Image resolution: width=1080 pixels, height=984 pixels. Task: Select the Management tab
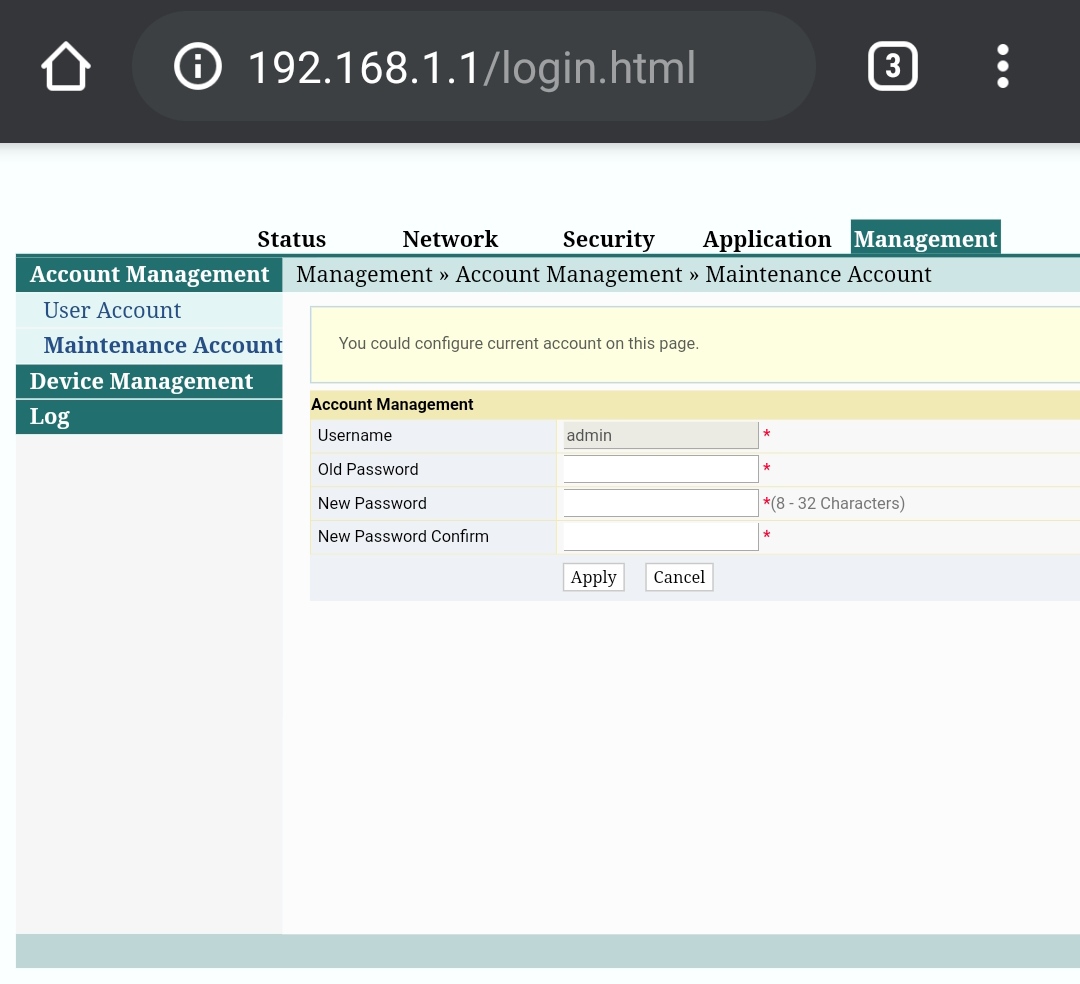click(x=925, y=238)
